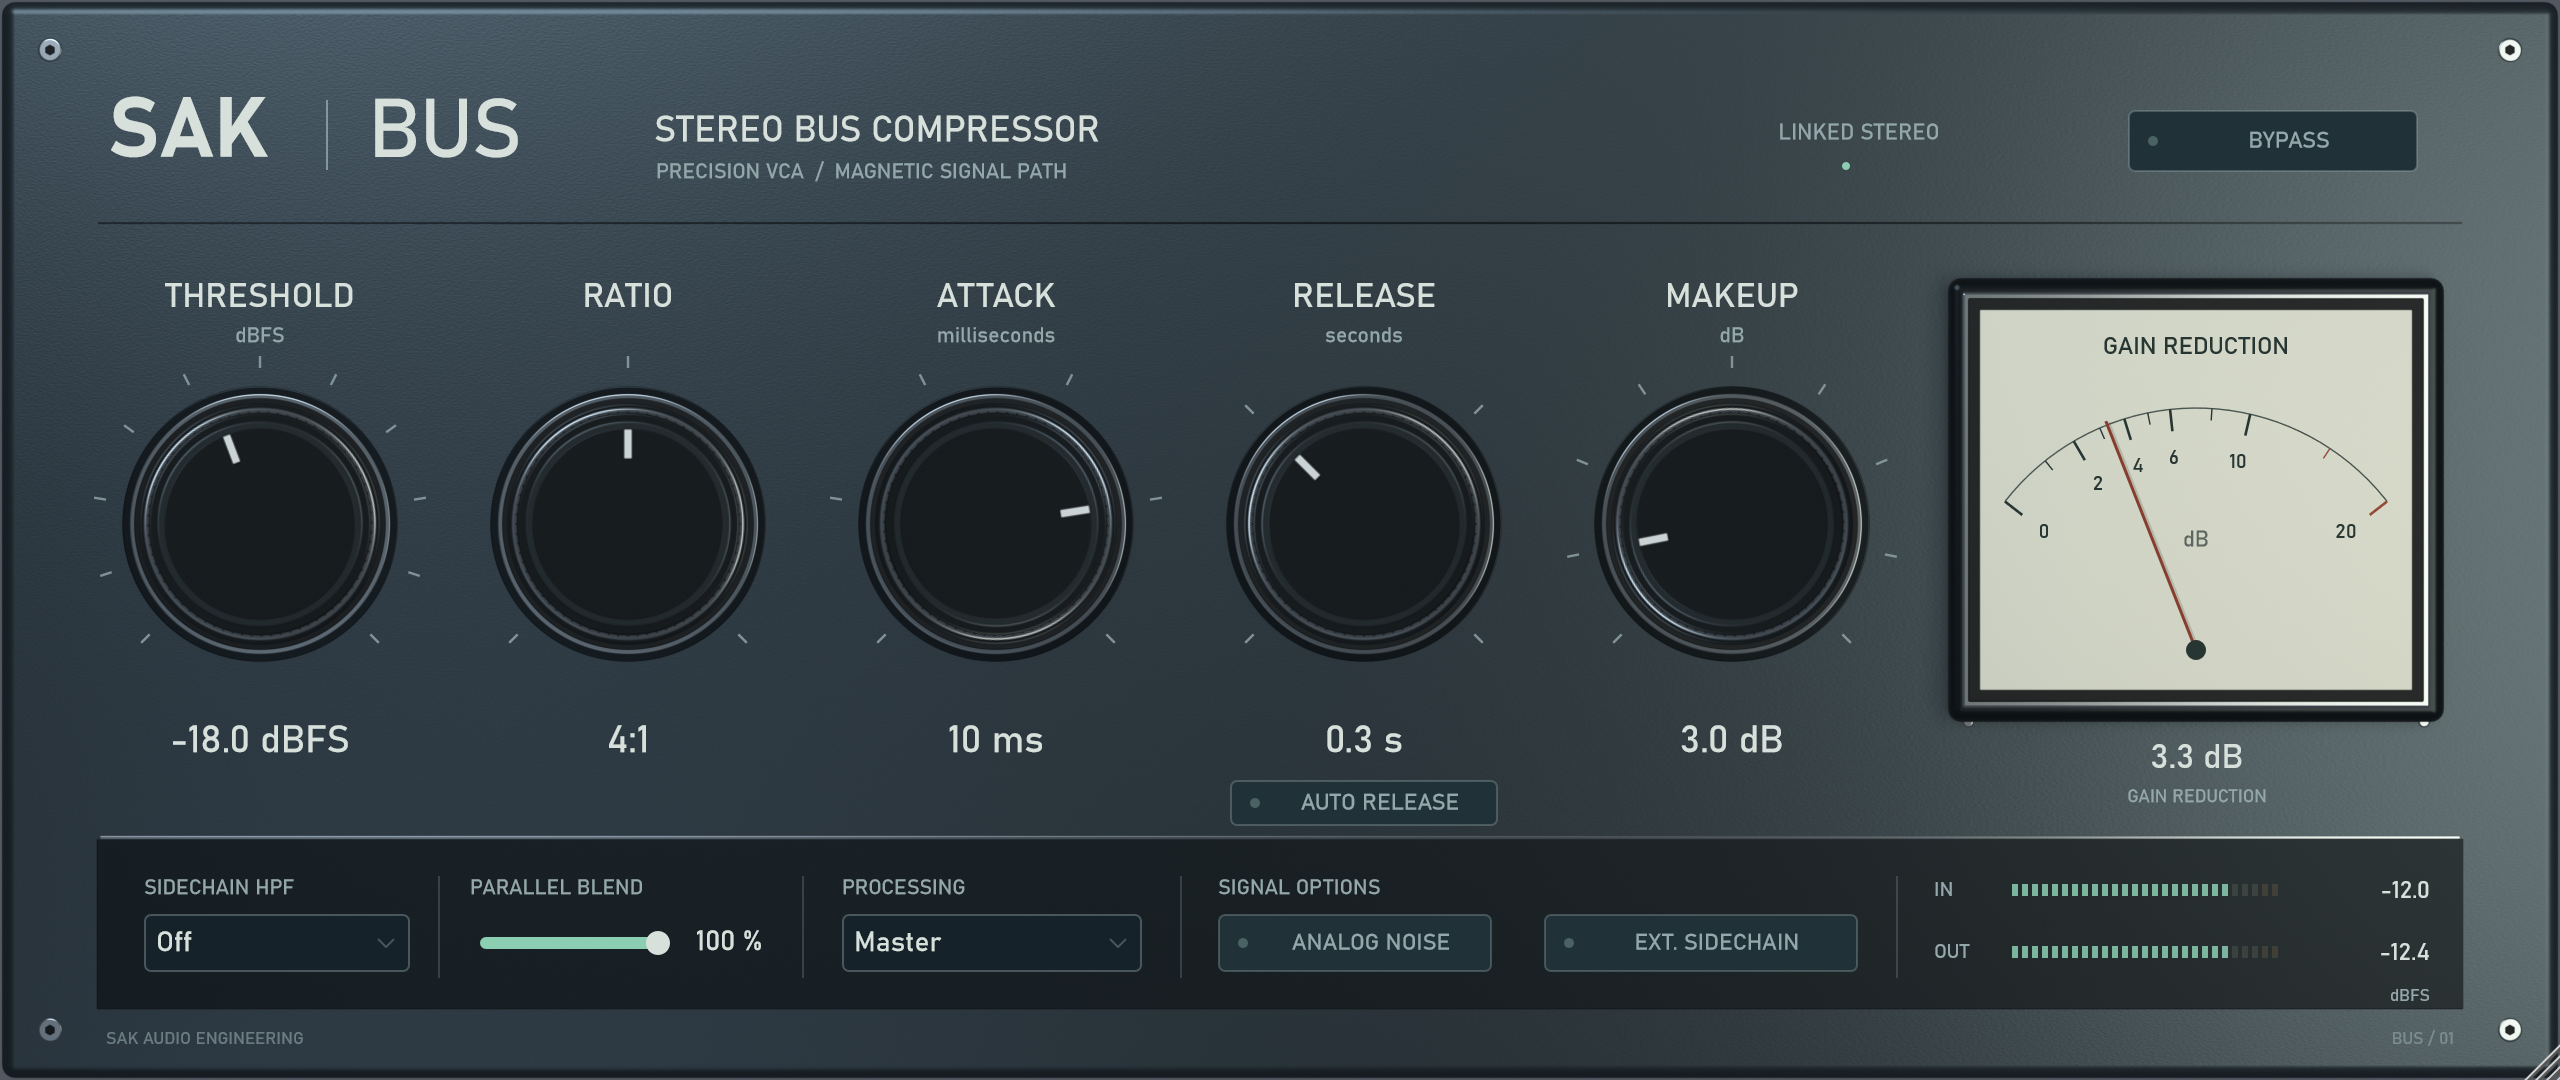Click the Threshold knob
2560x1080 pixels.
pos(260,524)
